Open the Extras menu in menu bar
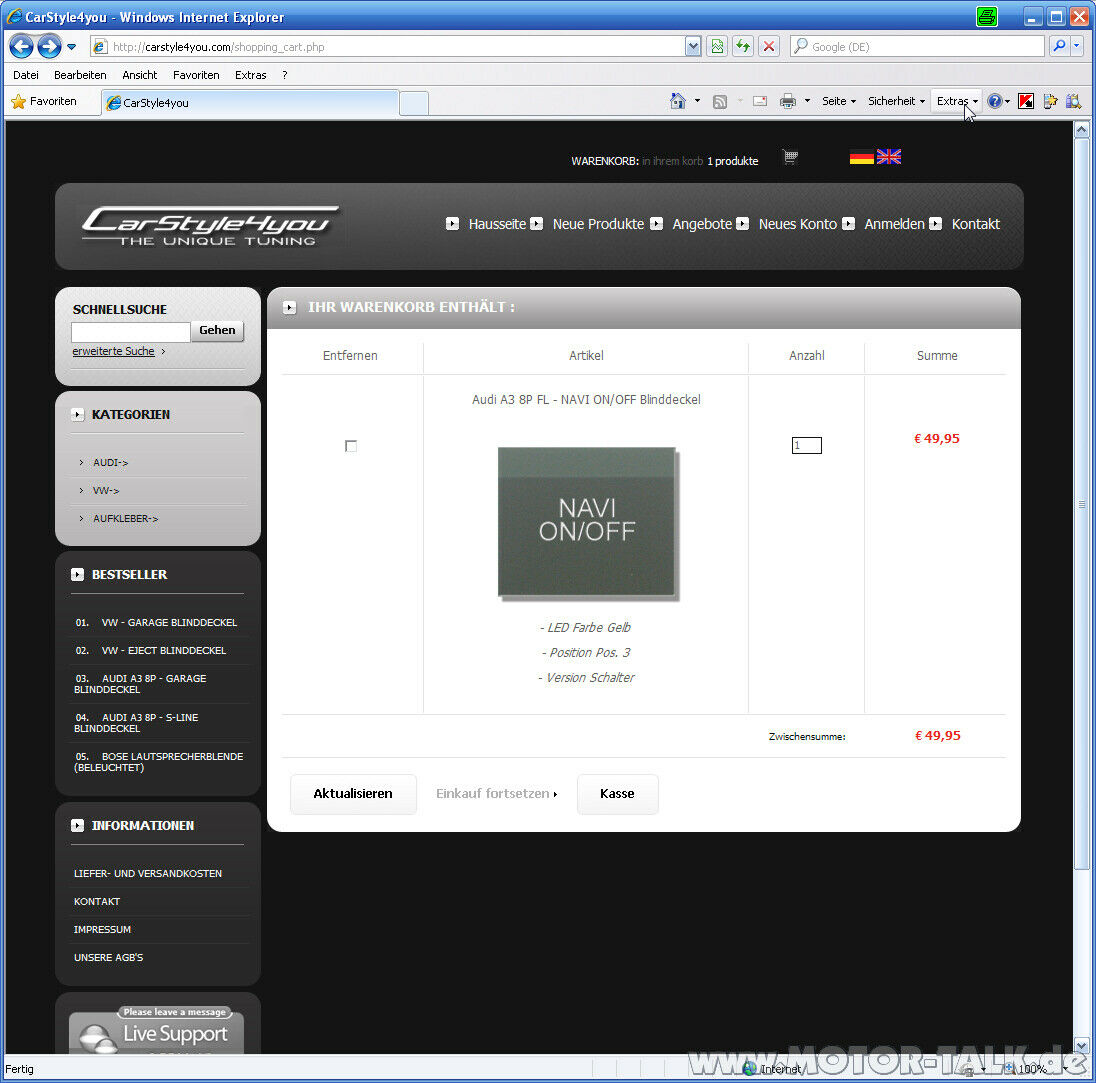The width and height of the screenshot is (1096, 1083). [251, 75]
